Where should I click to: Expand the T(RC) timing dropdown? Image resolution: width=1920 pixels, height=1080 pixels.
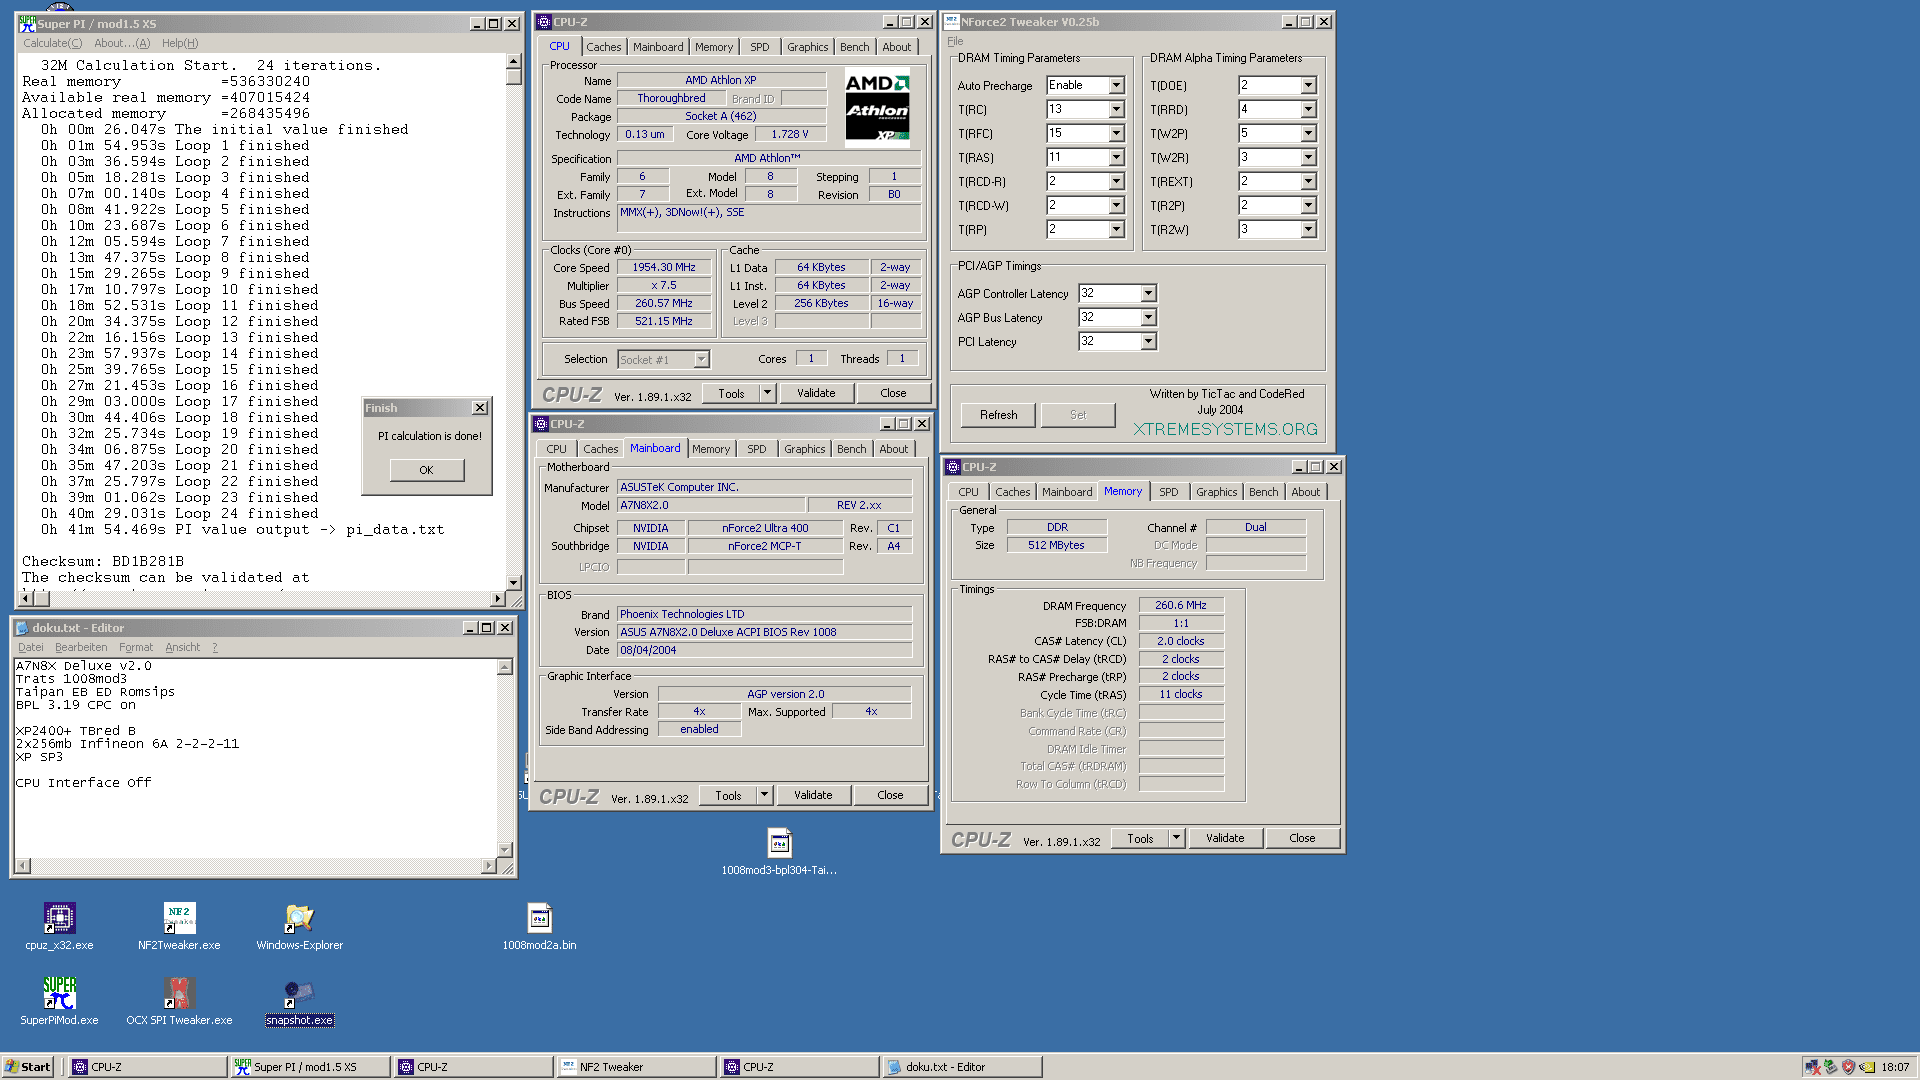click(1116, 110)
